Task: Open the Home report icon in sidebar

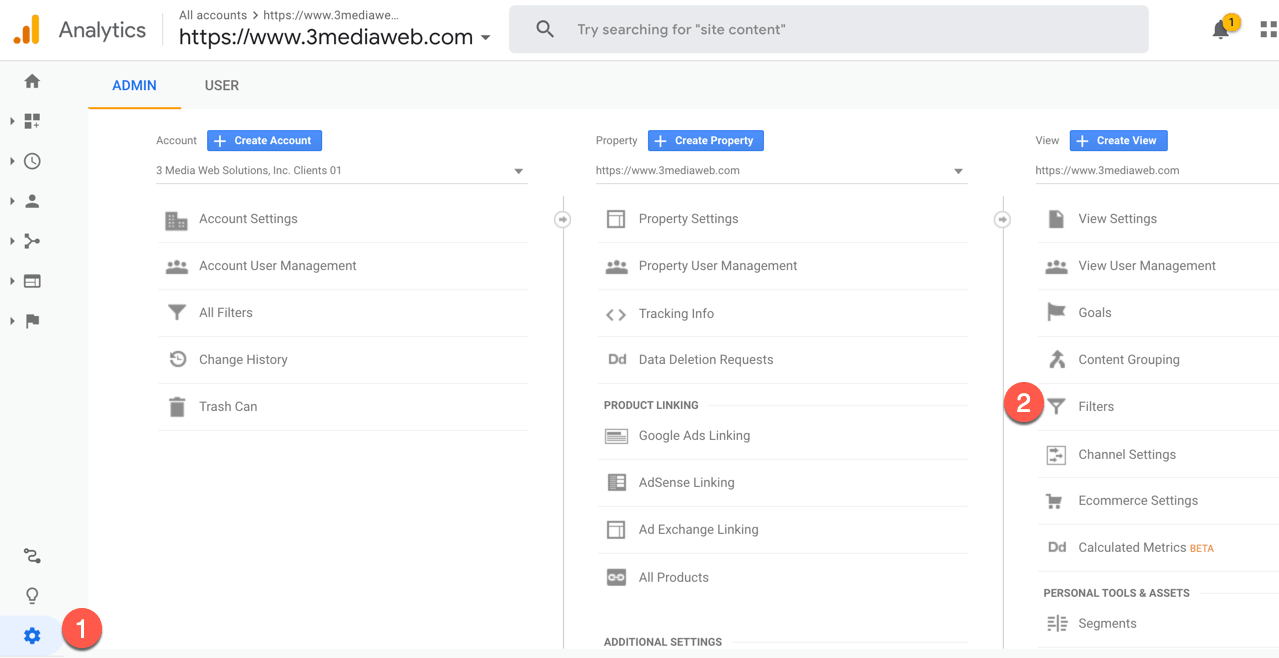Action: pyautogui.click(x=32, y=81)
